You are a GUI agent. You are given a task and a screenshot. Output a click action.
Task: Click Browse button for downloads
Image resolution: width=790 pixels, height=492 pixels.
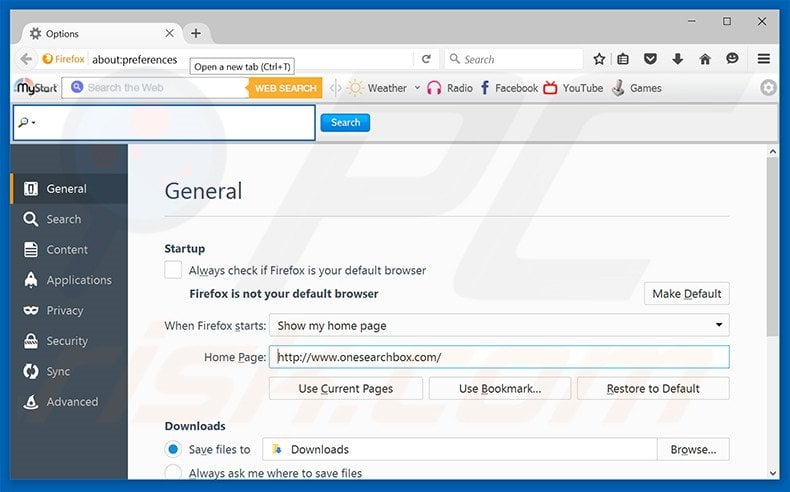click(693, 449)
